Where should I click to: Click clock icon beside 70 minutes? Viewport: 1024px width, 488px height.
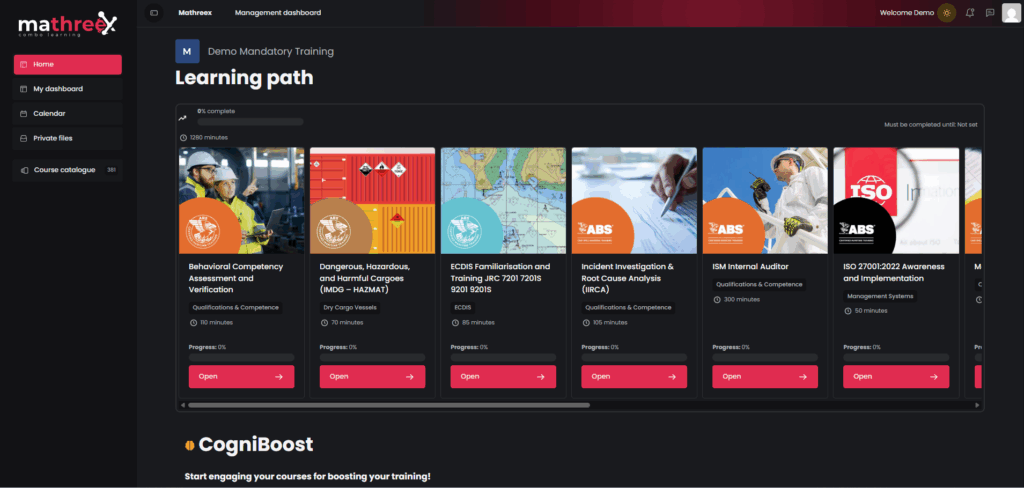pyautogui.click(x=325, y=323)
